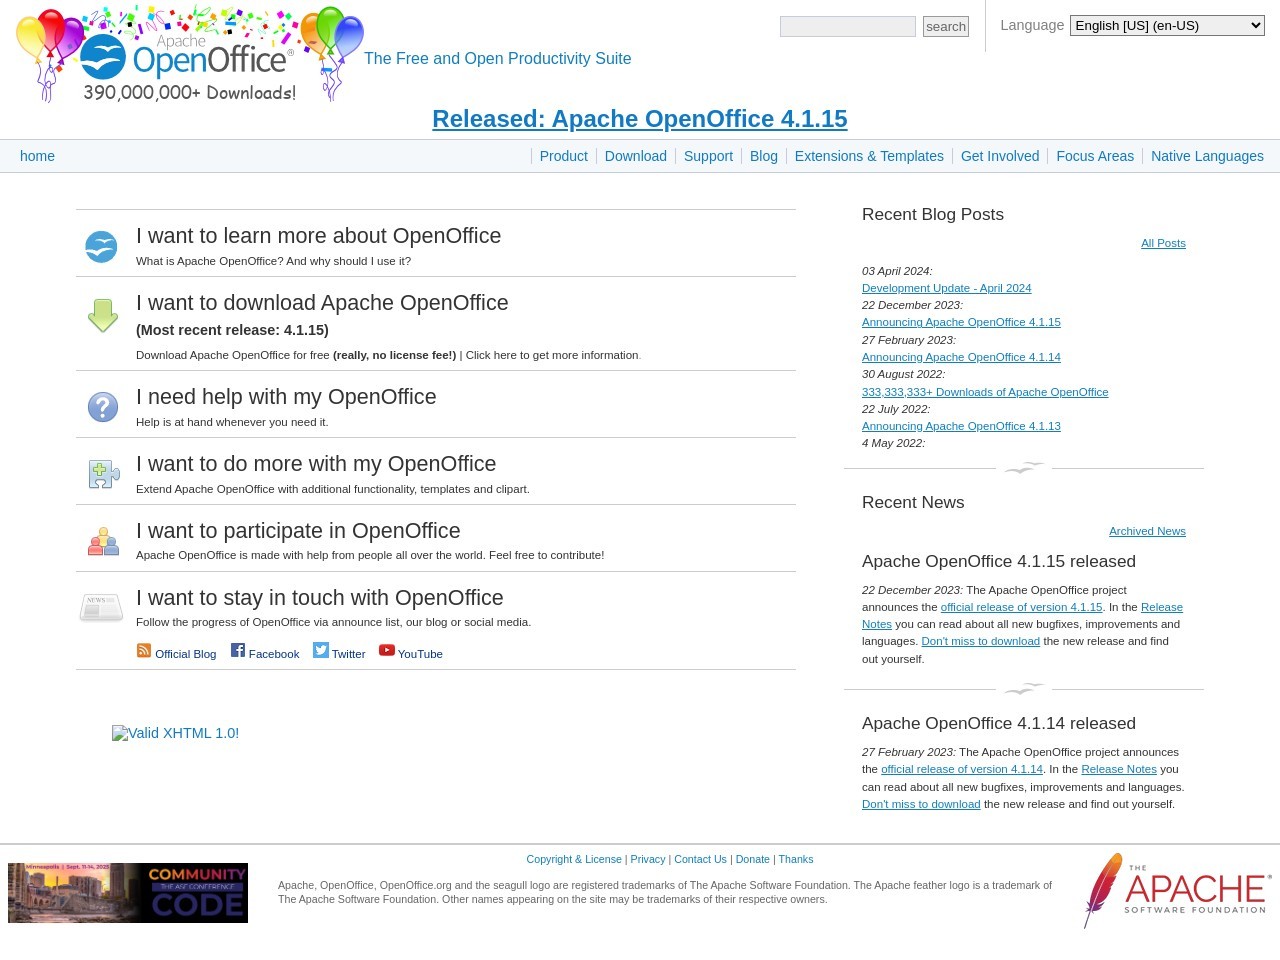The height and width of the screenshot is (960, 1280).
Task: Select Extensions & Templates in the navigation
Action: click(x=868, y=156)
